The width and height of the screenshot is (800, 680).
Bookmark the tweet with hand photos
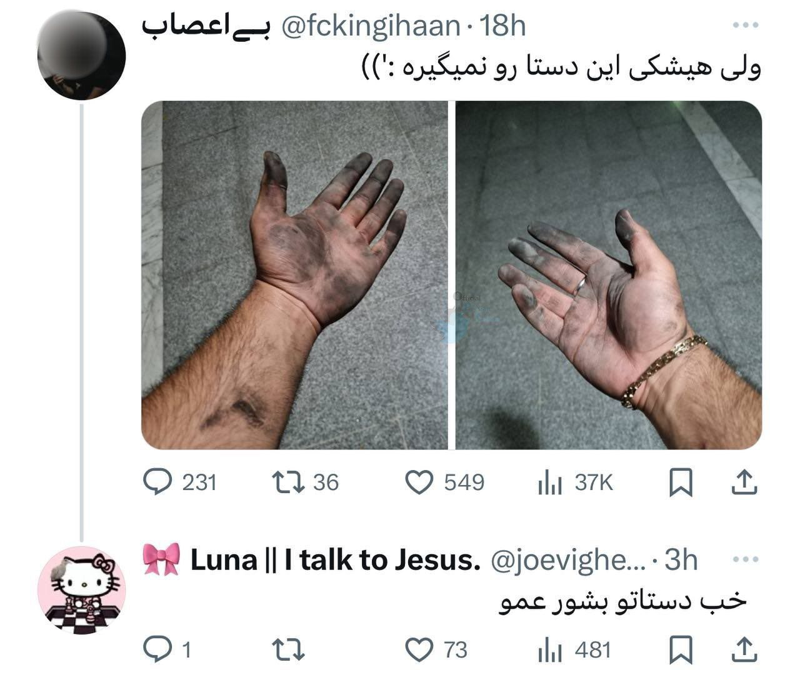pos(681,482)
